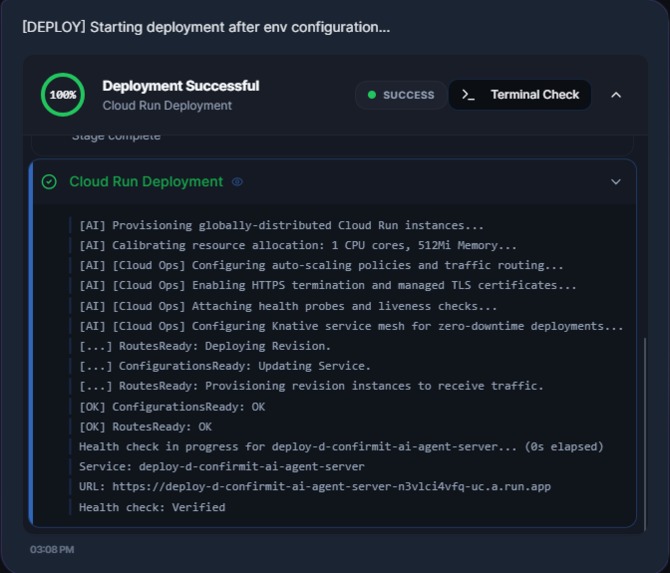Select the 'RoutesReady: Deploying Revision.' log line
The width and height of the screenshot is (670, 573).
tap(205, 346)
